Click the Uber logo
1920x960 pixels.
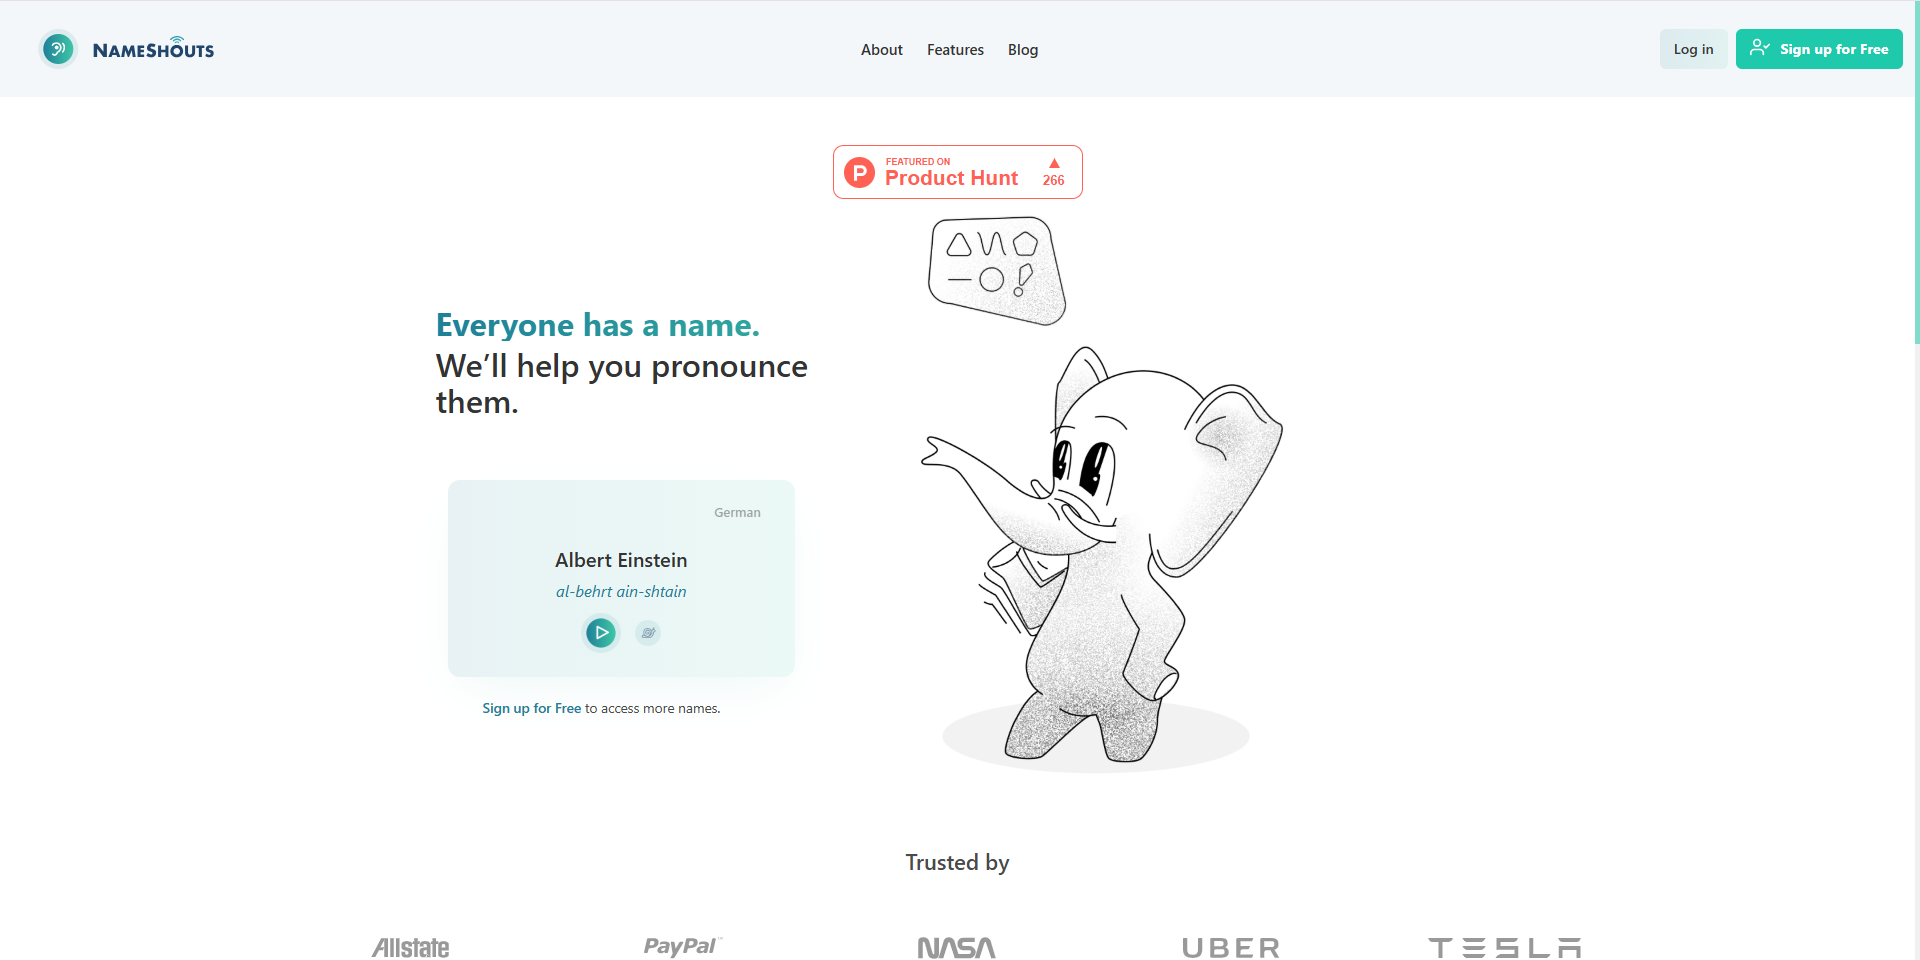(x=1231, y=947)
